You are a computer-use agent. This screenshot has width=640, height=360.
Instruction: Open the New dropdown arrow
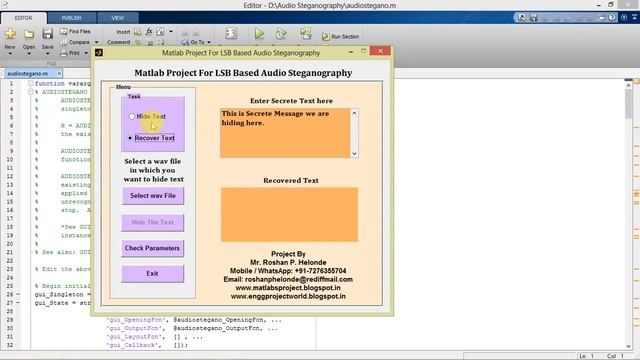point(10,53)
